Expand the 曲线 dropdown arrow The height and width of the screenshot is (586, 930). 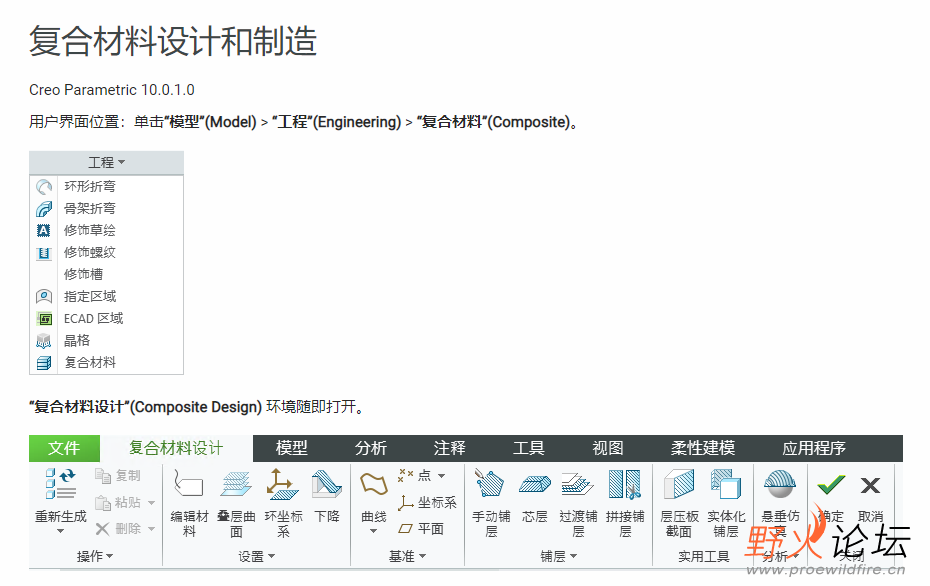[x=374, y=531]
